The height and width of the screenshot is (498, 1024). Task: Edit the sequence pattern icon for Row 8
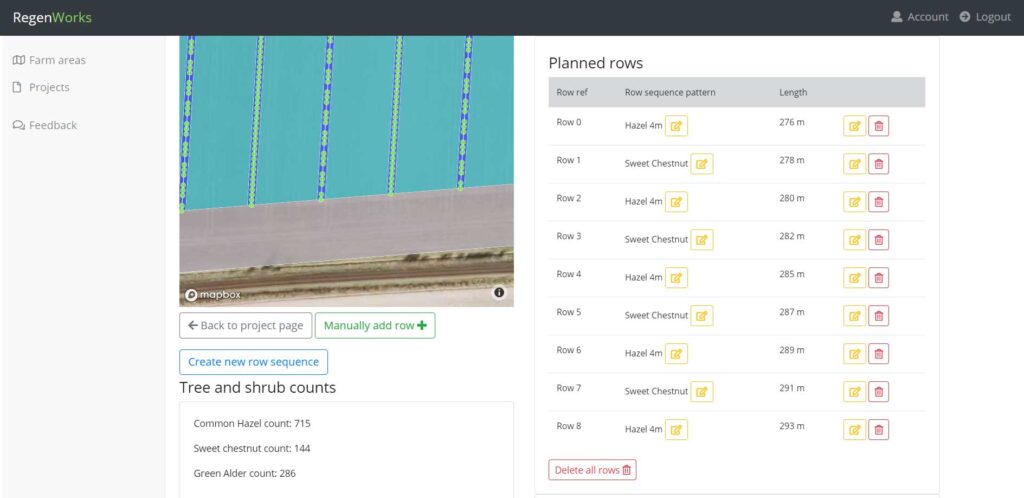(x=676, y=429)
